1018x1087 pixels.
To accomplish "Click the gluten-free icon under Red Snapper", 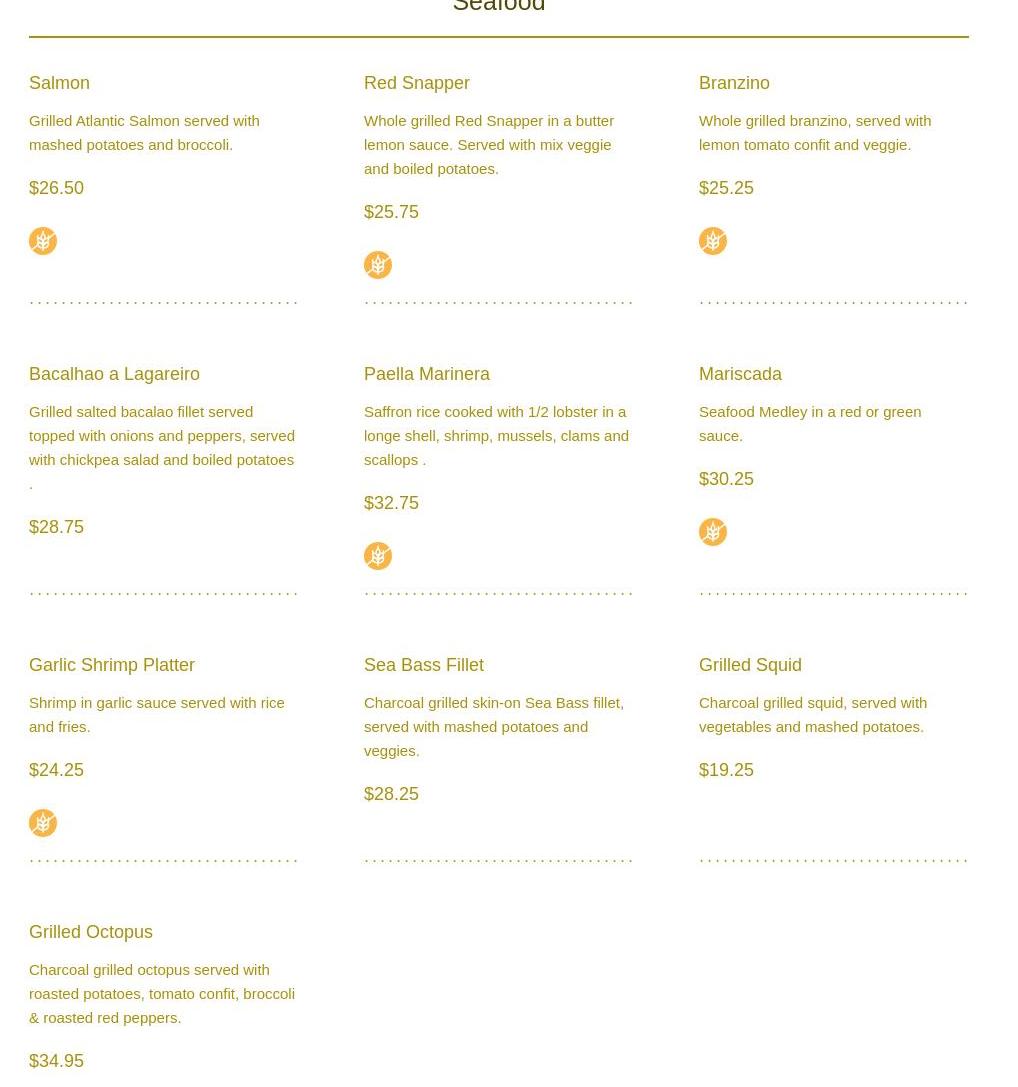I will click(378, 265).
